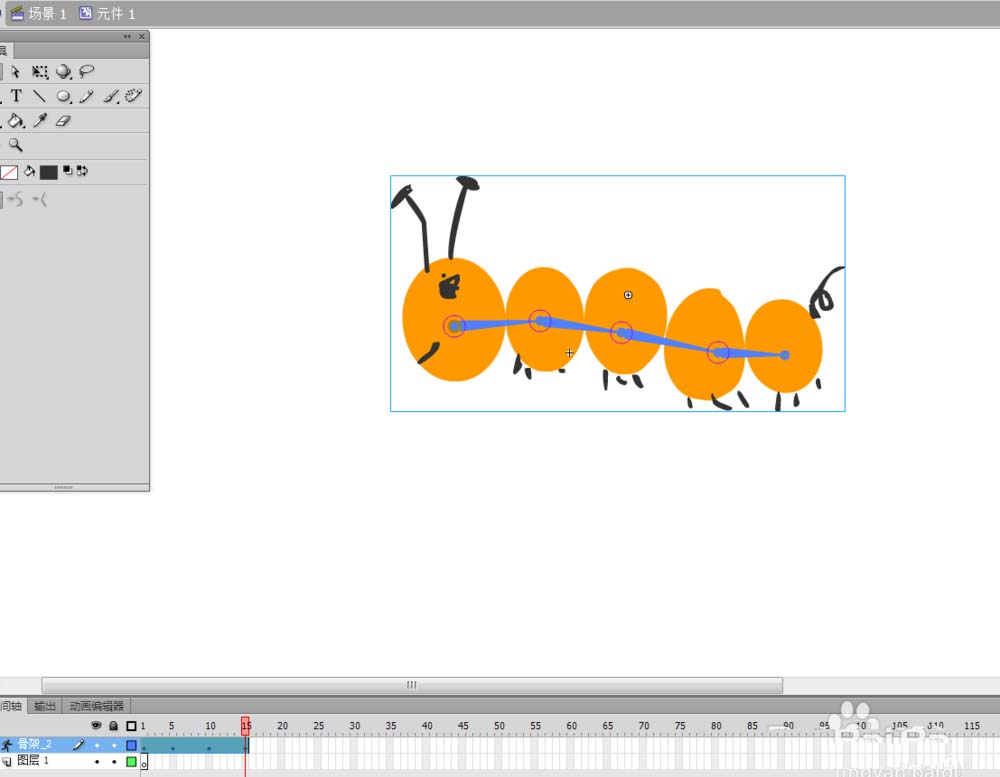Open the Oval tool shape flyout
The width and height of the screenshot is (1000, 777).
pyautogui.click(x=64, y=97)
